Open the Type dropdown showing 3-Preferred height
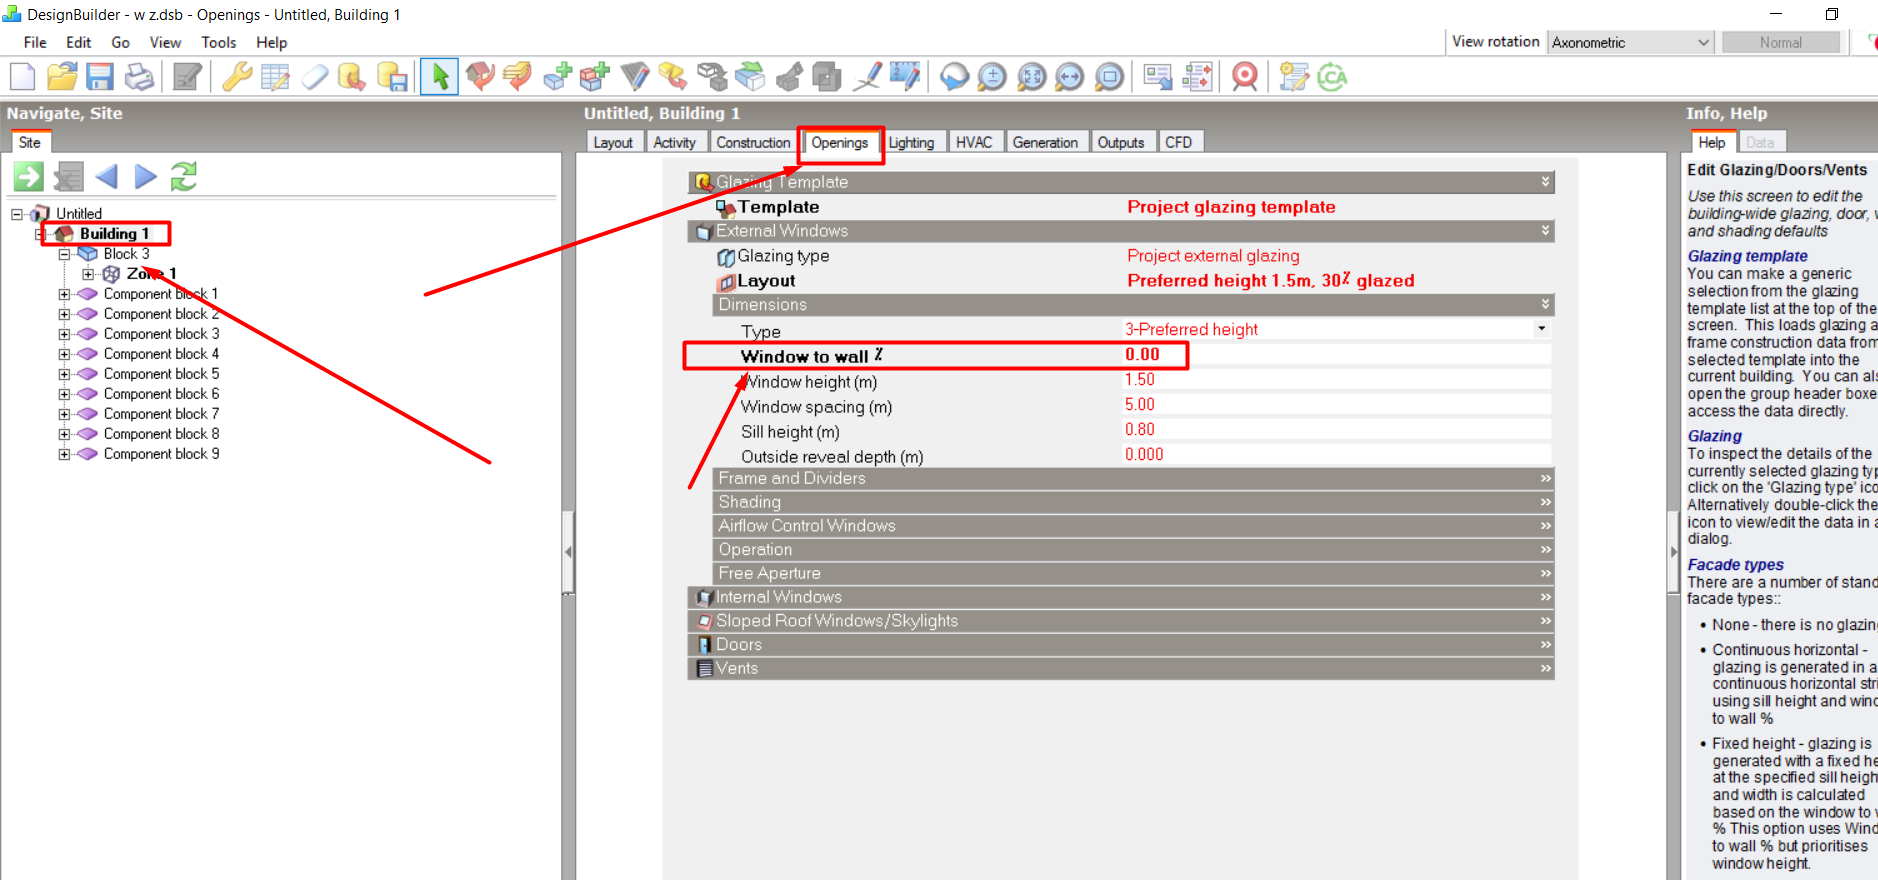1878x880 pixels. (x=1541, y=329)
